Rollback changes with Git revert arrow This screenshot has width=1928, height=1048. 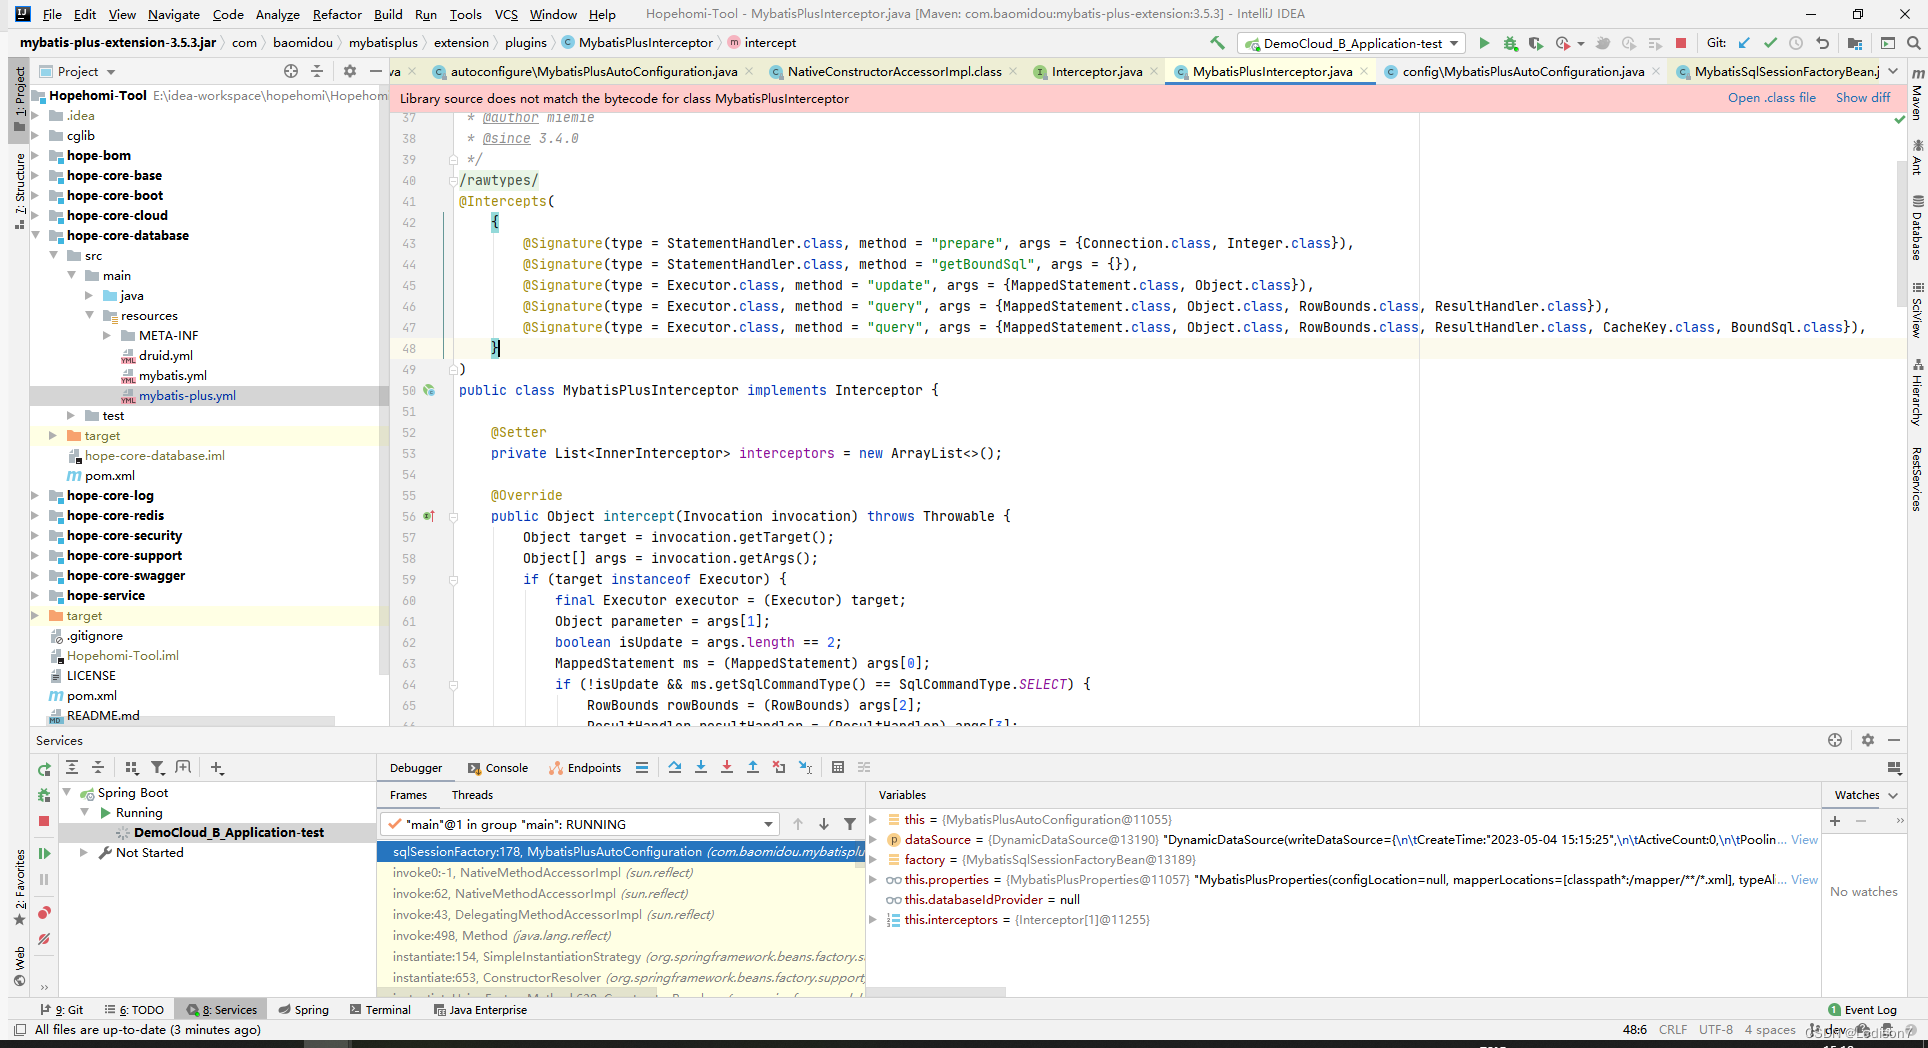pyautogui.click(x=1822, y=43)
